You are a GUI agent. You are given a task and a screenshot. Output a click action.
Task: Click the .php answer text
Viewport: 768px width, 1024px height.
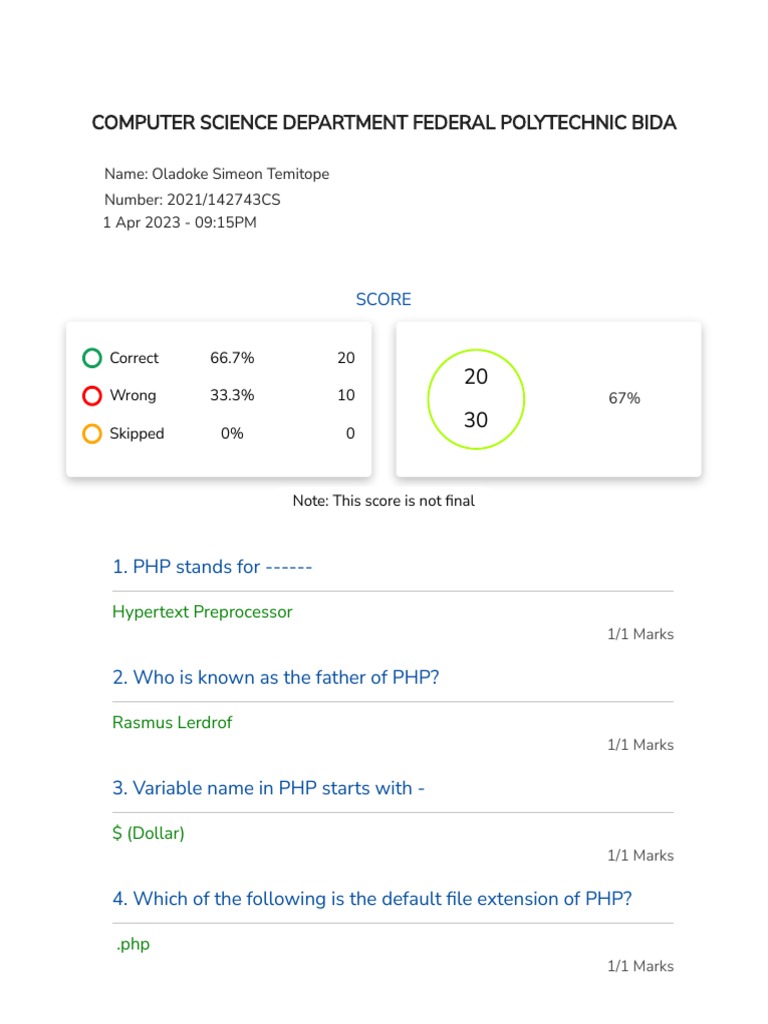[133, 944]
